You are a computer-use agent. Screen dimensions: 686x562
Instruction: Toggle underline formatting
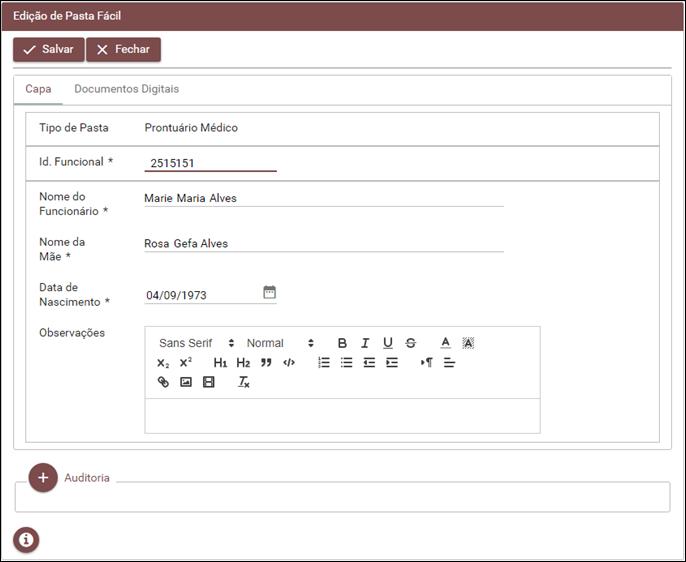point(388,343)
